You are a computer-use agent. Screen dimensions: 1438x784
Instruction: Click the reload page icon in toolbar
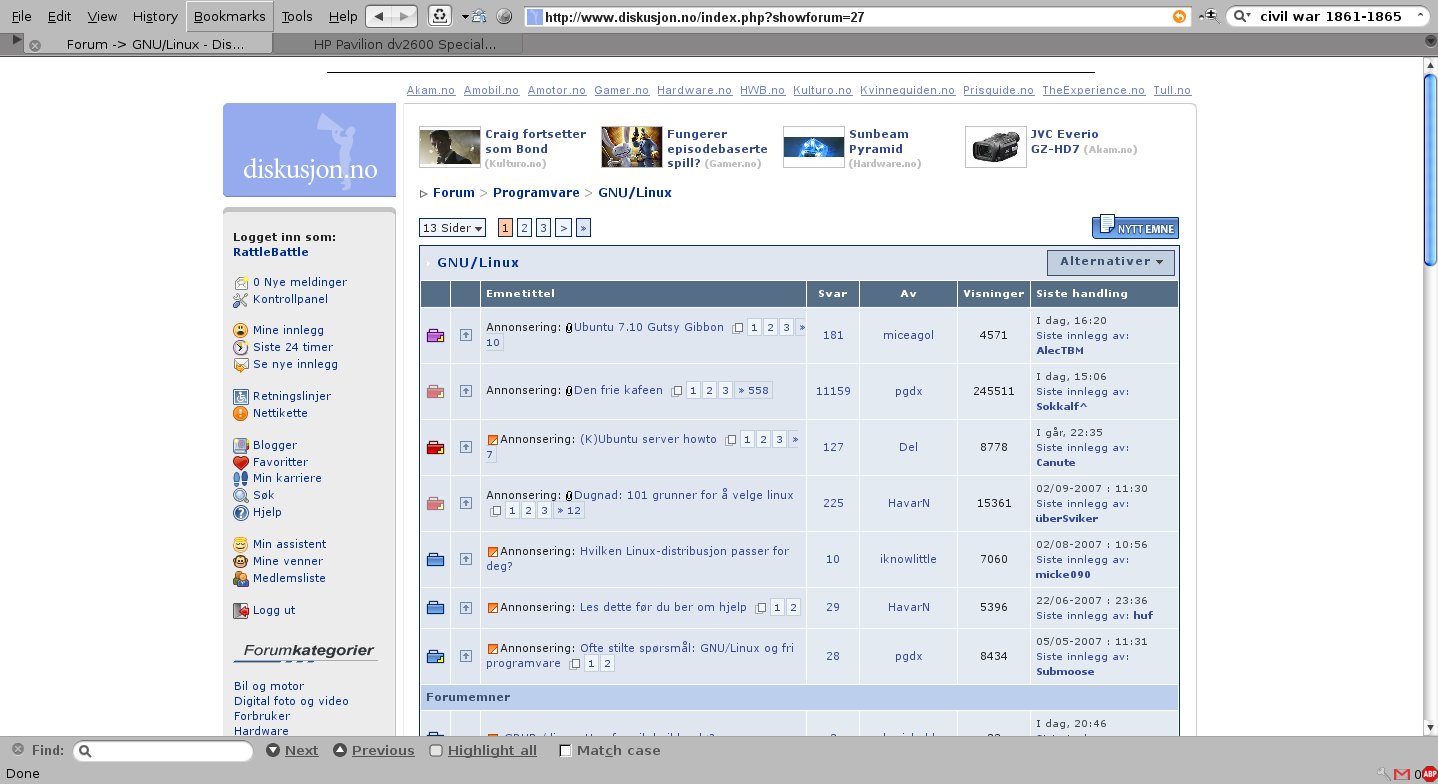pyautogui.click(x=439, y=16)
